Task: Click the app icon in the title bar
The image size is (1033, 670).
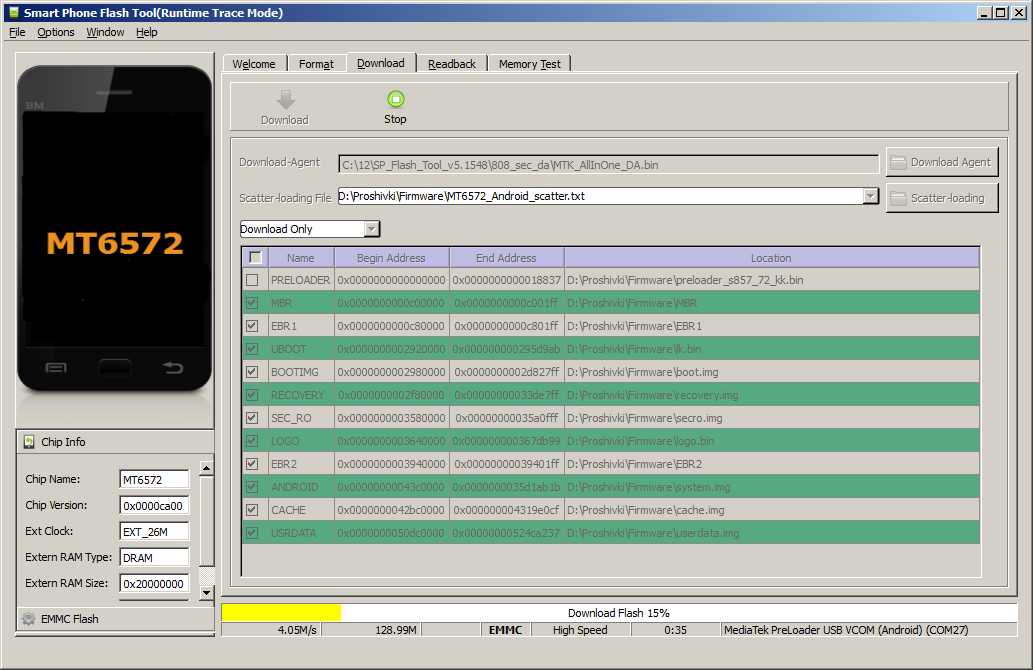Action: pyautogui.click(x=13, y=13)
